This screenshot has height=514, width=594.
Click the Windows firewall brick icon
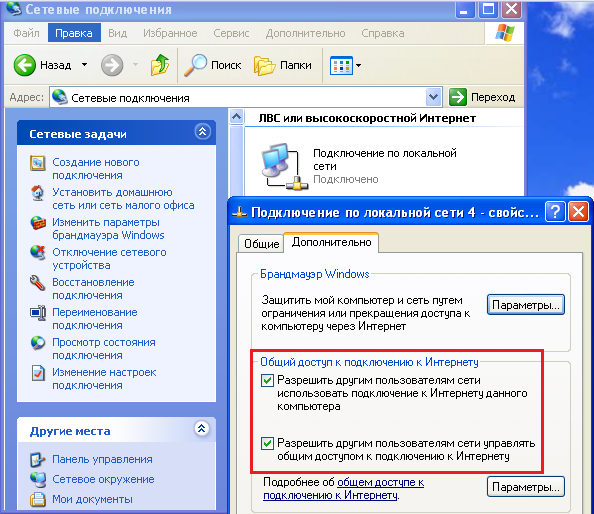(38, 223)
